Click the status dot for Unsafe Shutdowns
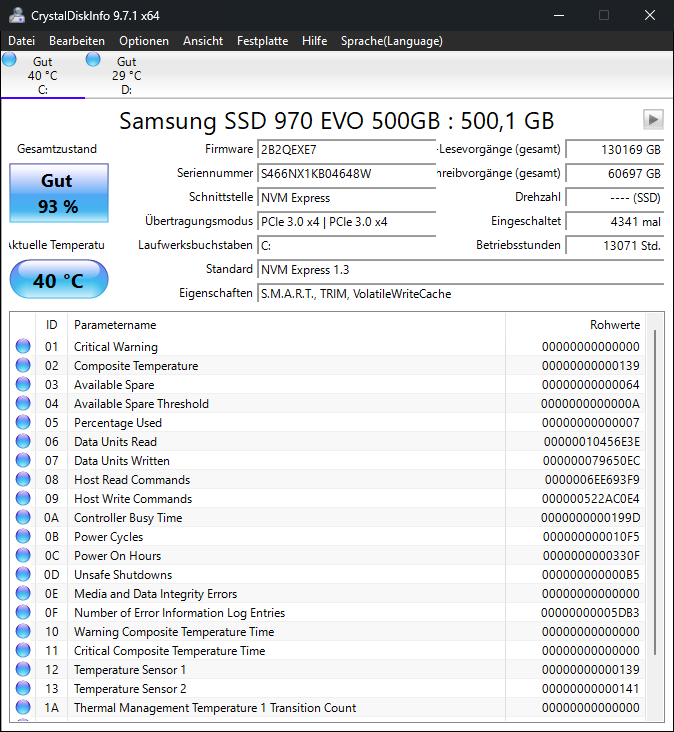Screen dimensions: 674x732 23,574
